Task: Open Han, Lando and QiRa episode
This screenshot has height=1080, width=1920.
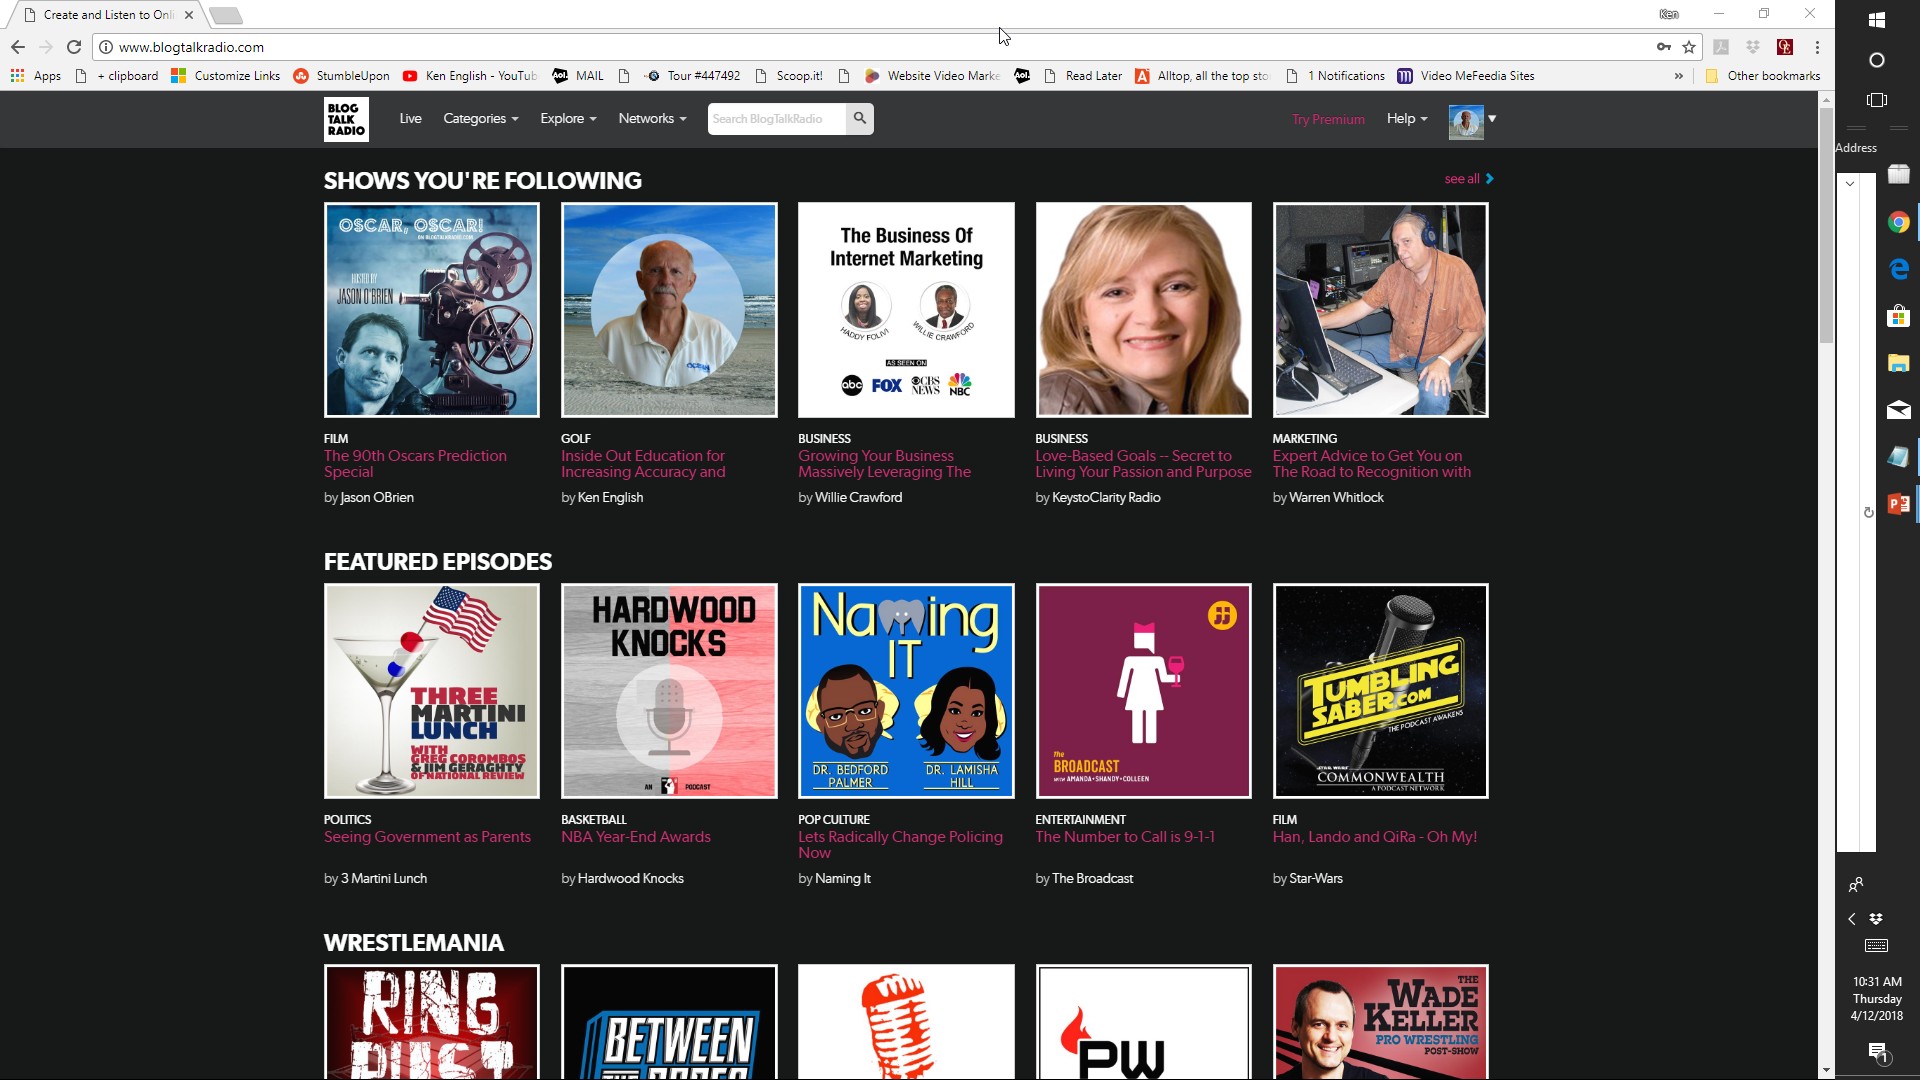Action: point(1374,837)
